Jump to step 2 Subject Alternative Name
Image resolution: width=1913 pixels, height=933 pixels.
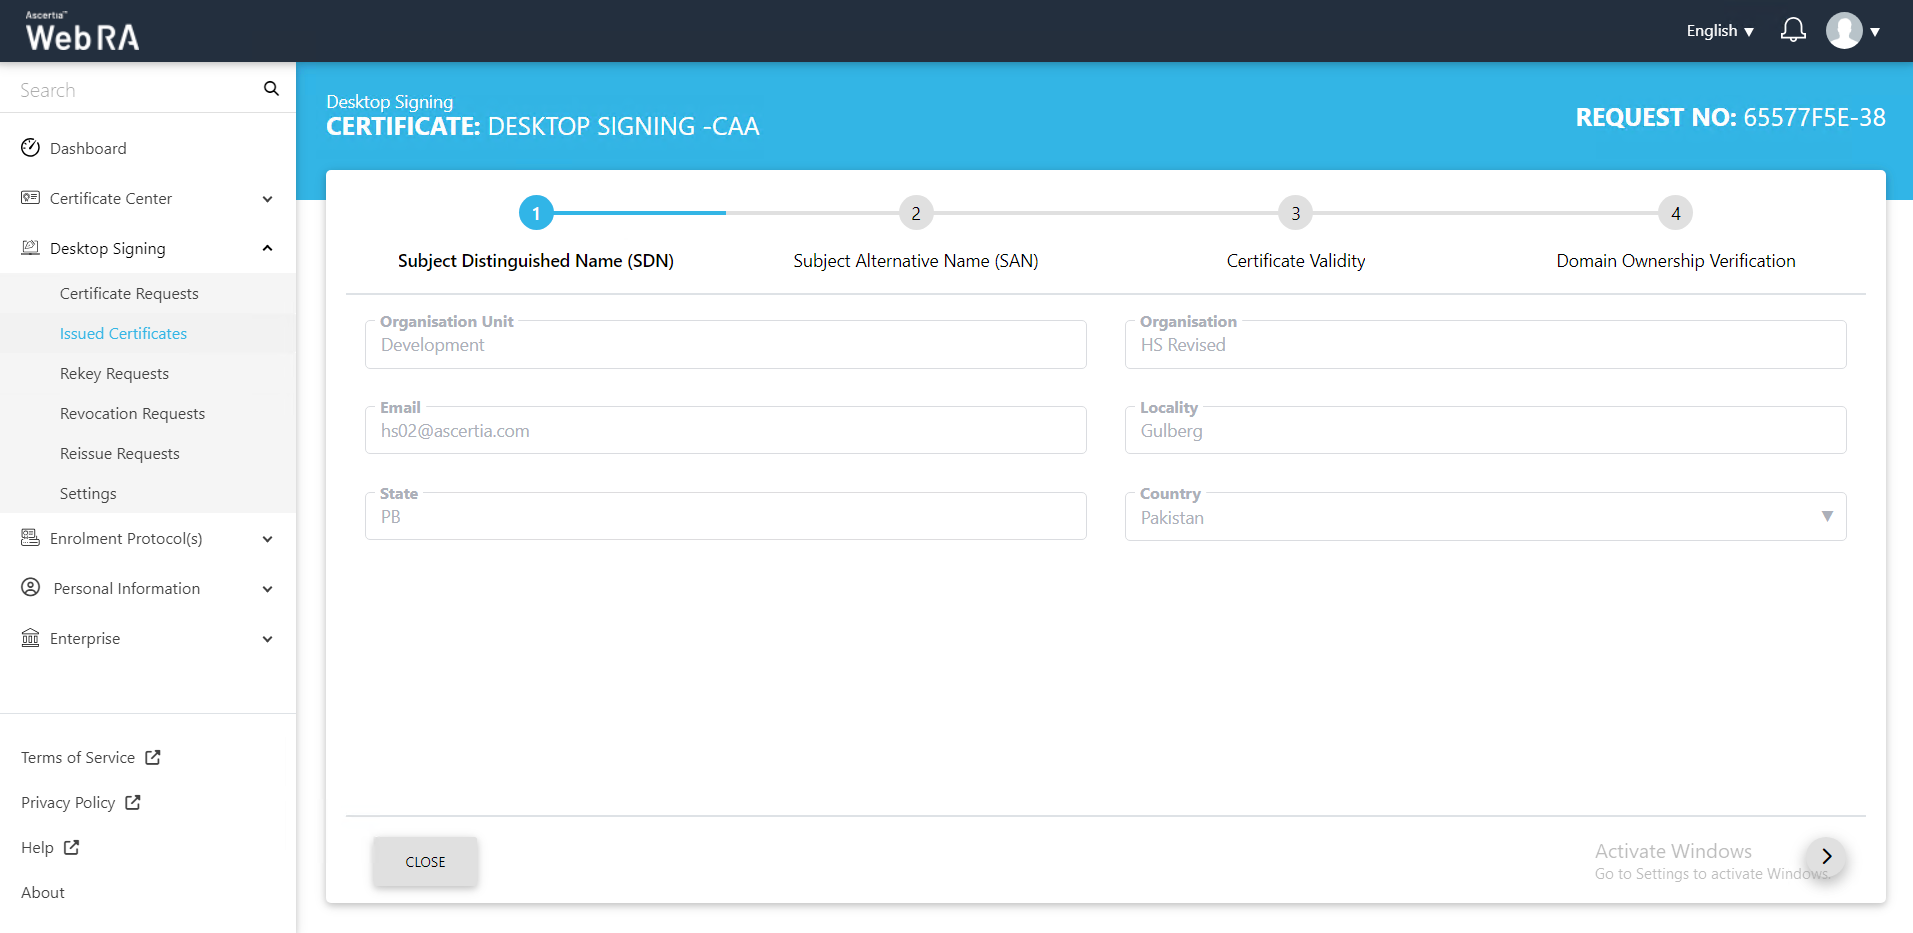pyautogui.click(x=915, y=213)
